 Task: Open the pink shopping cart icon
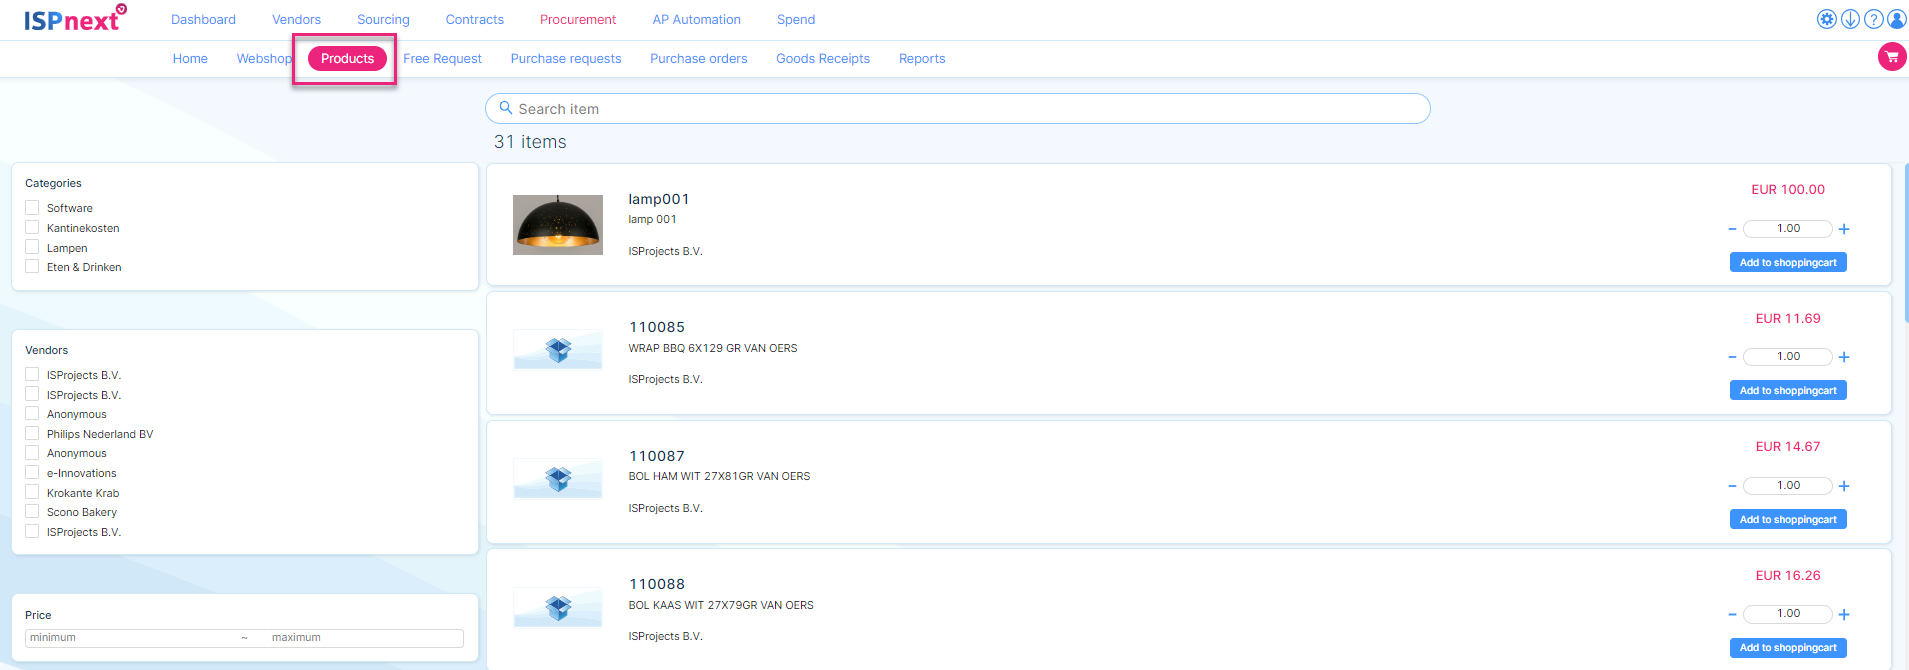(1891, 57)
